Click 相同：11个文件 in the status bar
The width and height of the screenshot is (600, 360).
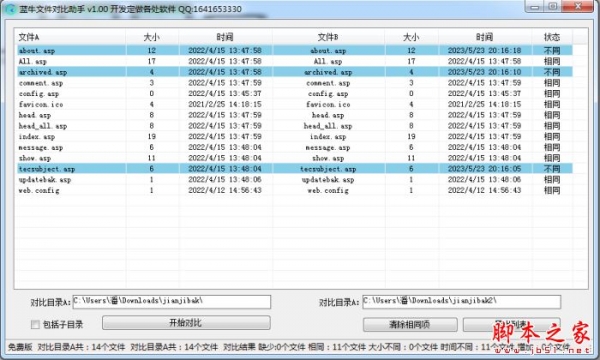337,347
